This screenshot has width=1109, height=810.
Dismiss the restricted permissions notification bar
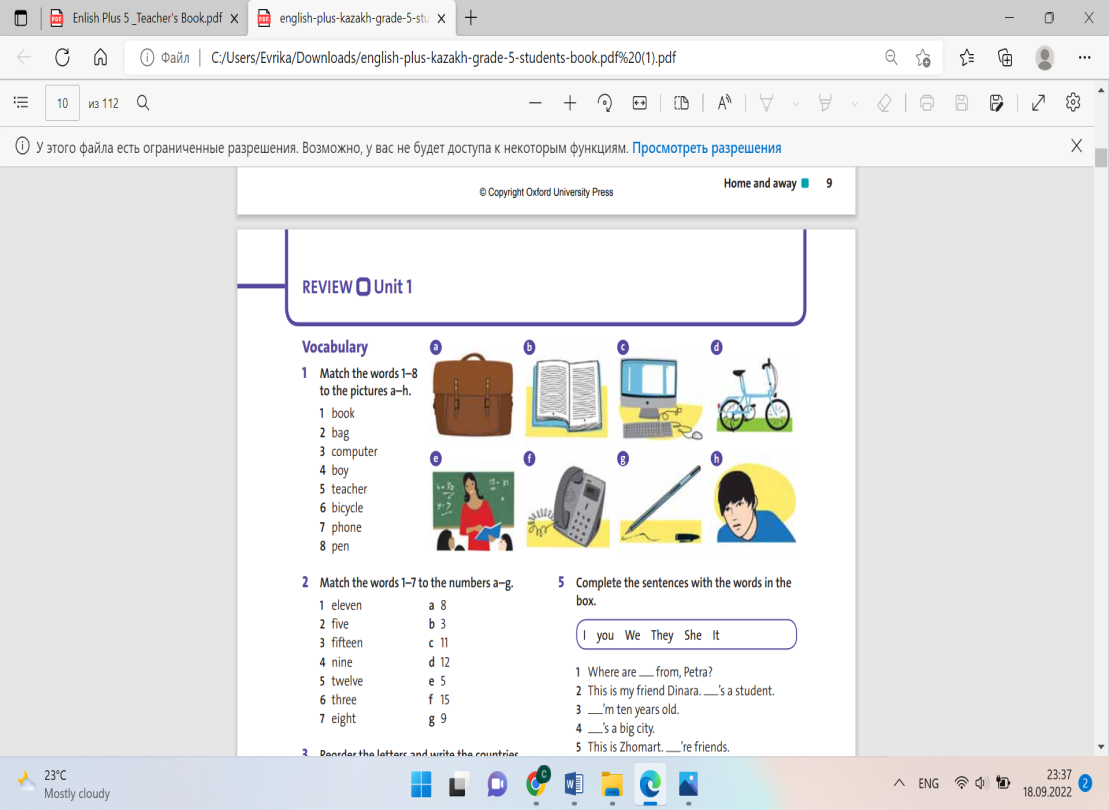point(1076,146)
